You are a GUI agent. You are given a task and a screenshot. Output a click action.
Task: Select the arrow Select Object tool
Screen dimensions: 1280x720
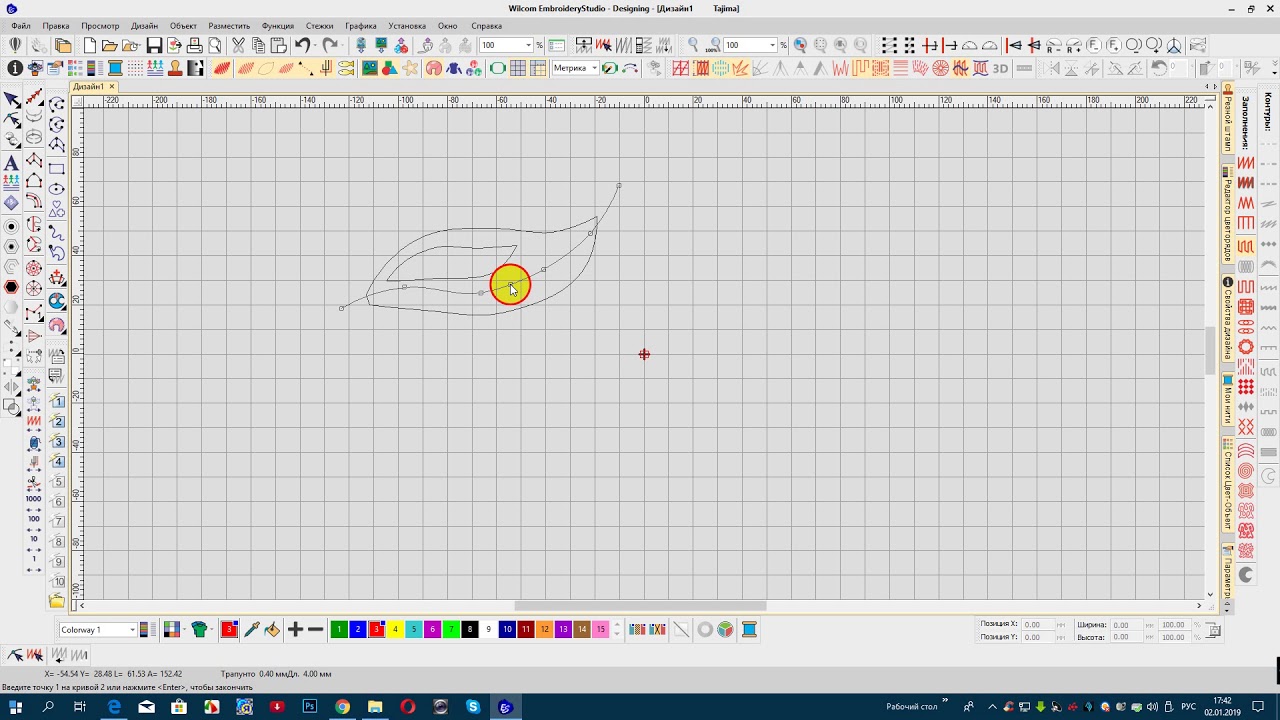click(x=11, y=100)
